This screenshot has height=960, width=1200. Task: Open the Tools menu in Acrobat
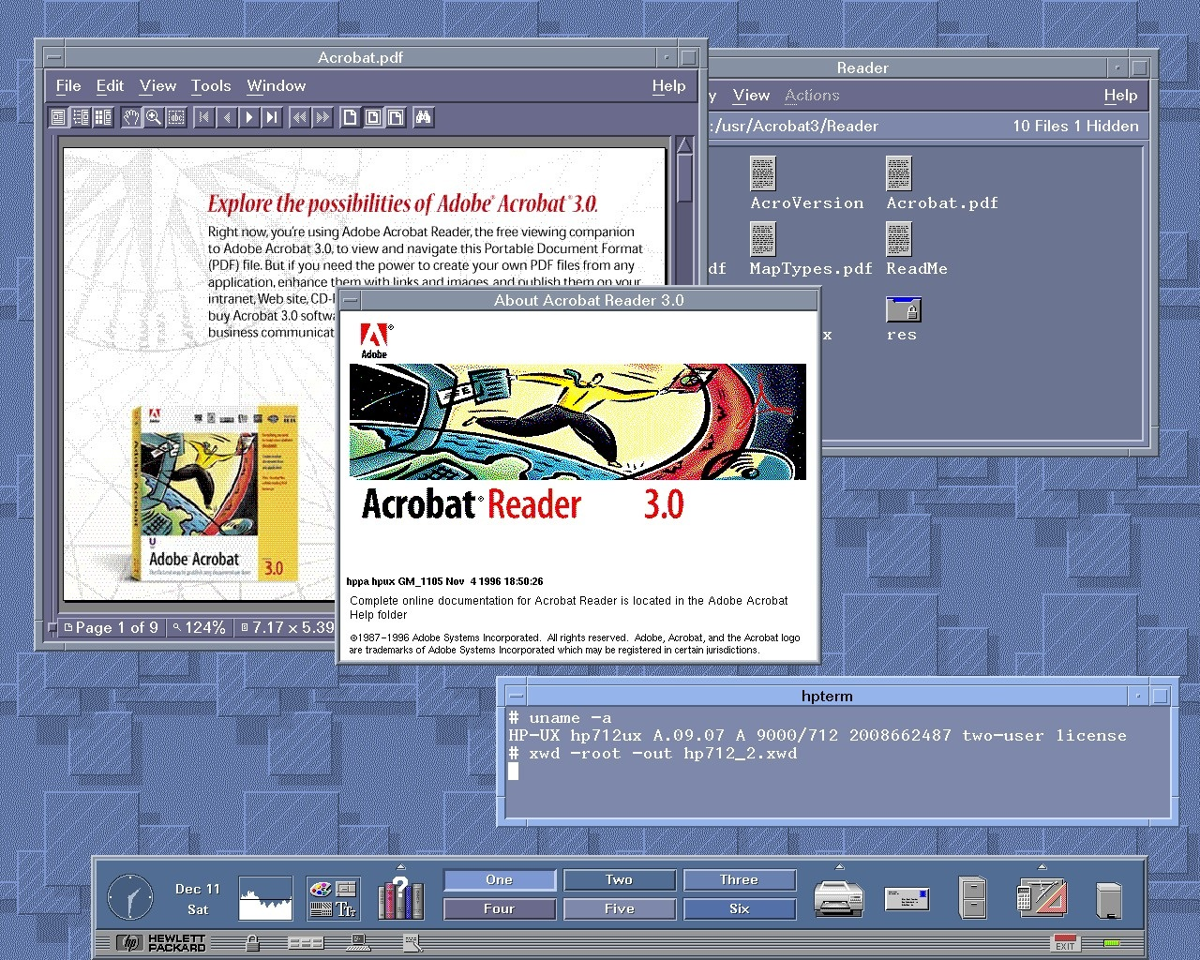coord(210,86)
